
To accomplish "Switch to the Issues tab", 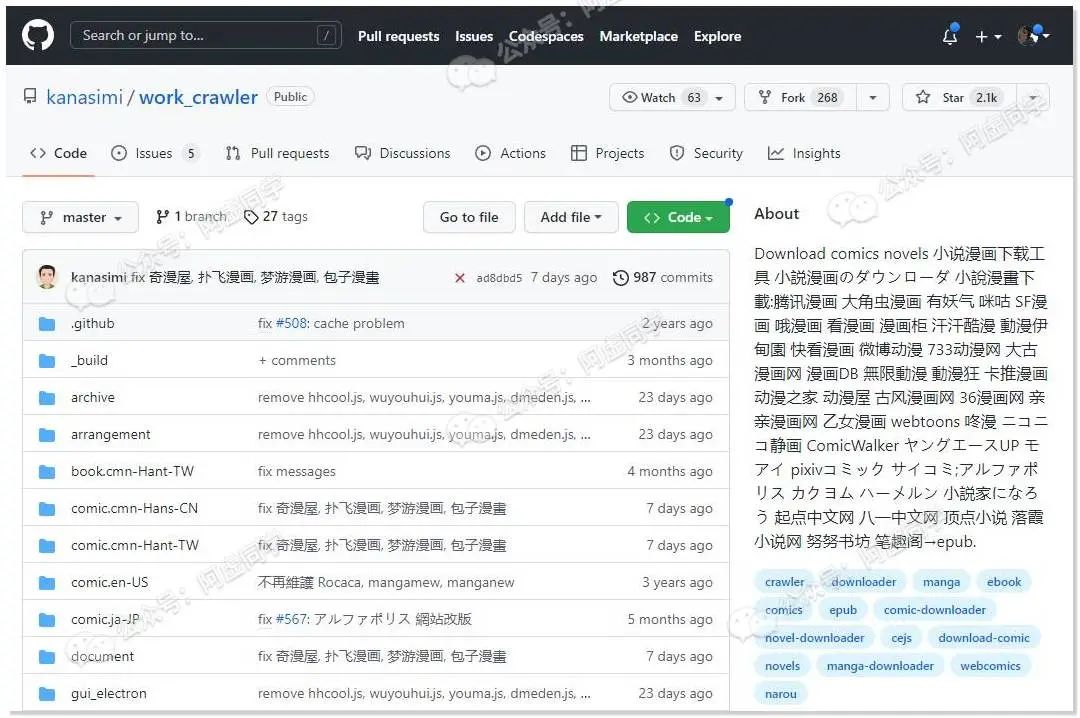I will tap(154, 153).
